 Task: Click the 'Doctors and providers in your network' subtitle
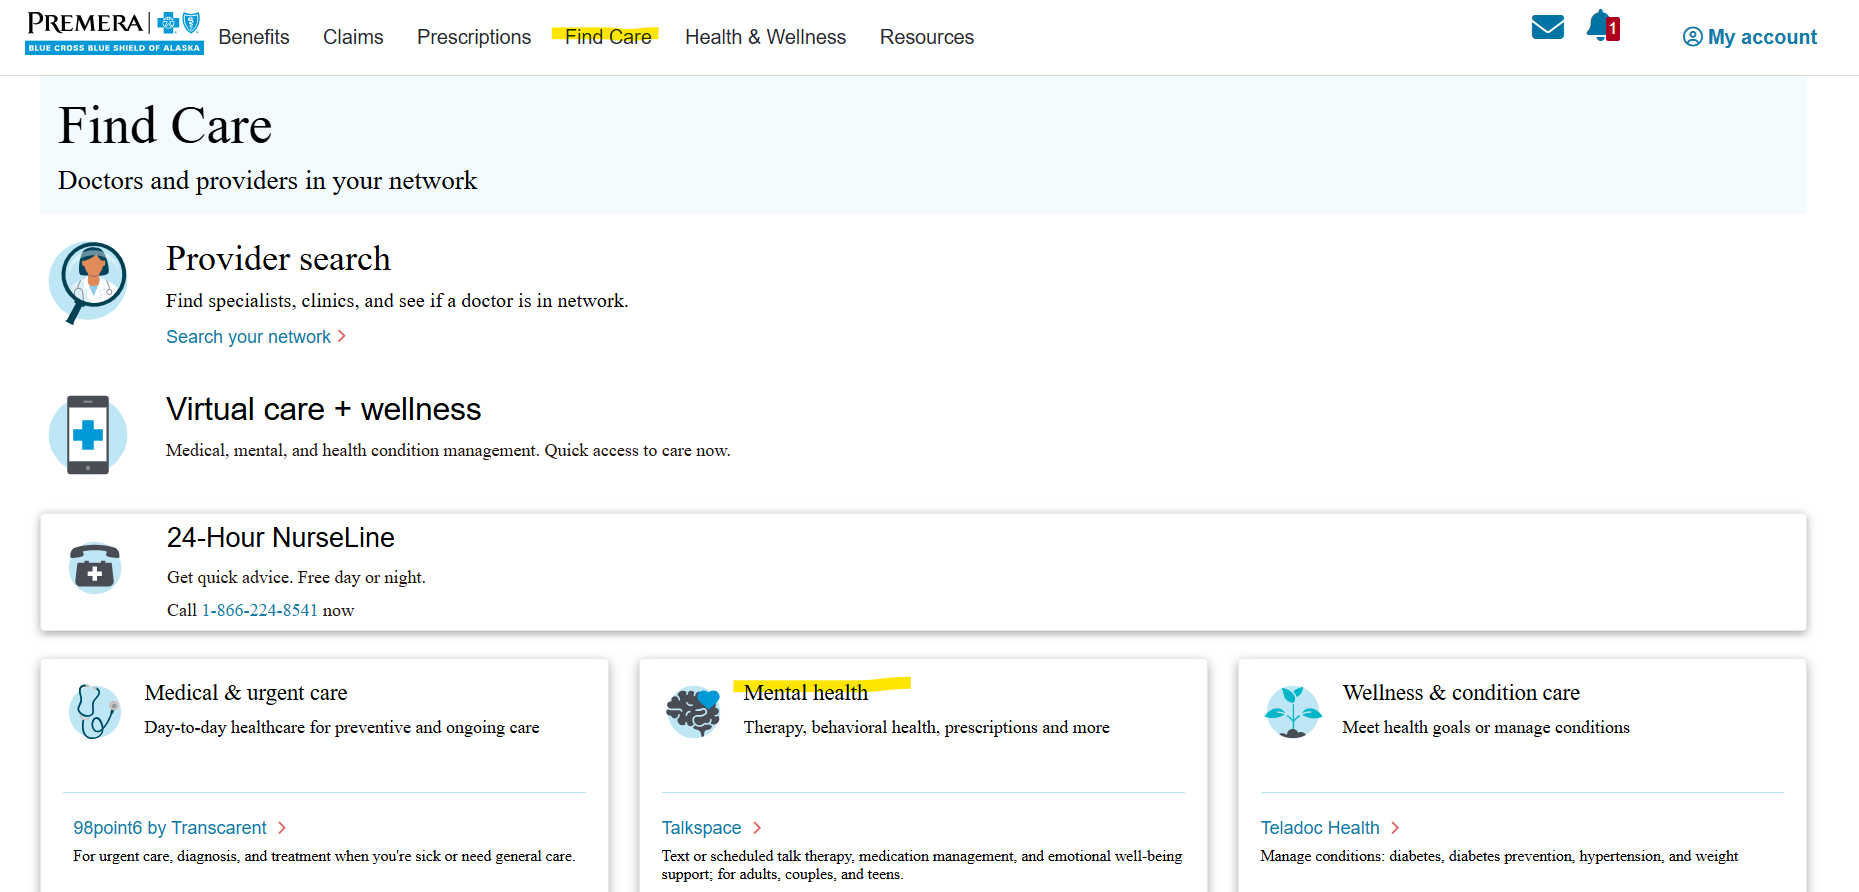point(267,181)
